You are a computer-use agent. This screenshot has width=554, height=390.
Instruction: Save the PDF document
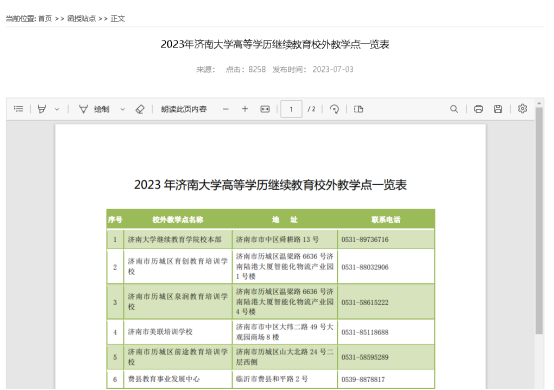click(x=498, y=109)
